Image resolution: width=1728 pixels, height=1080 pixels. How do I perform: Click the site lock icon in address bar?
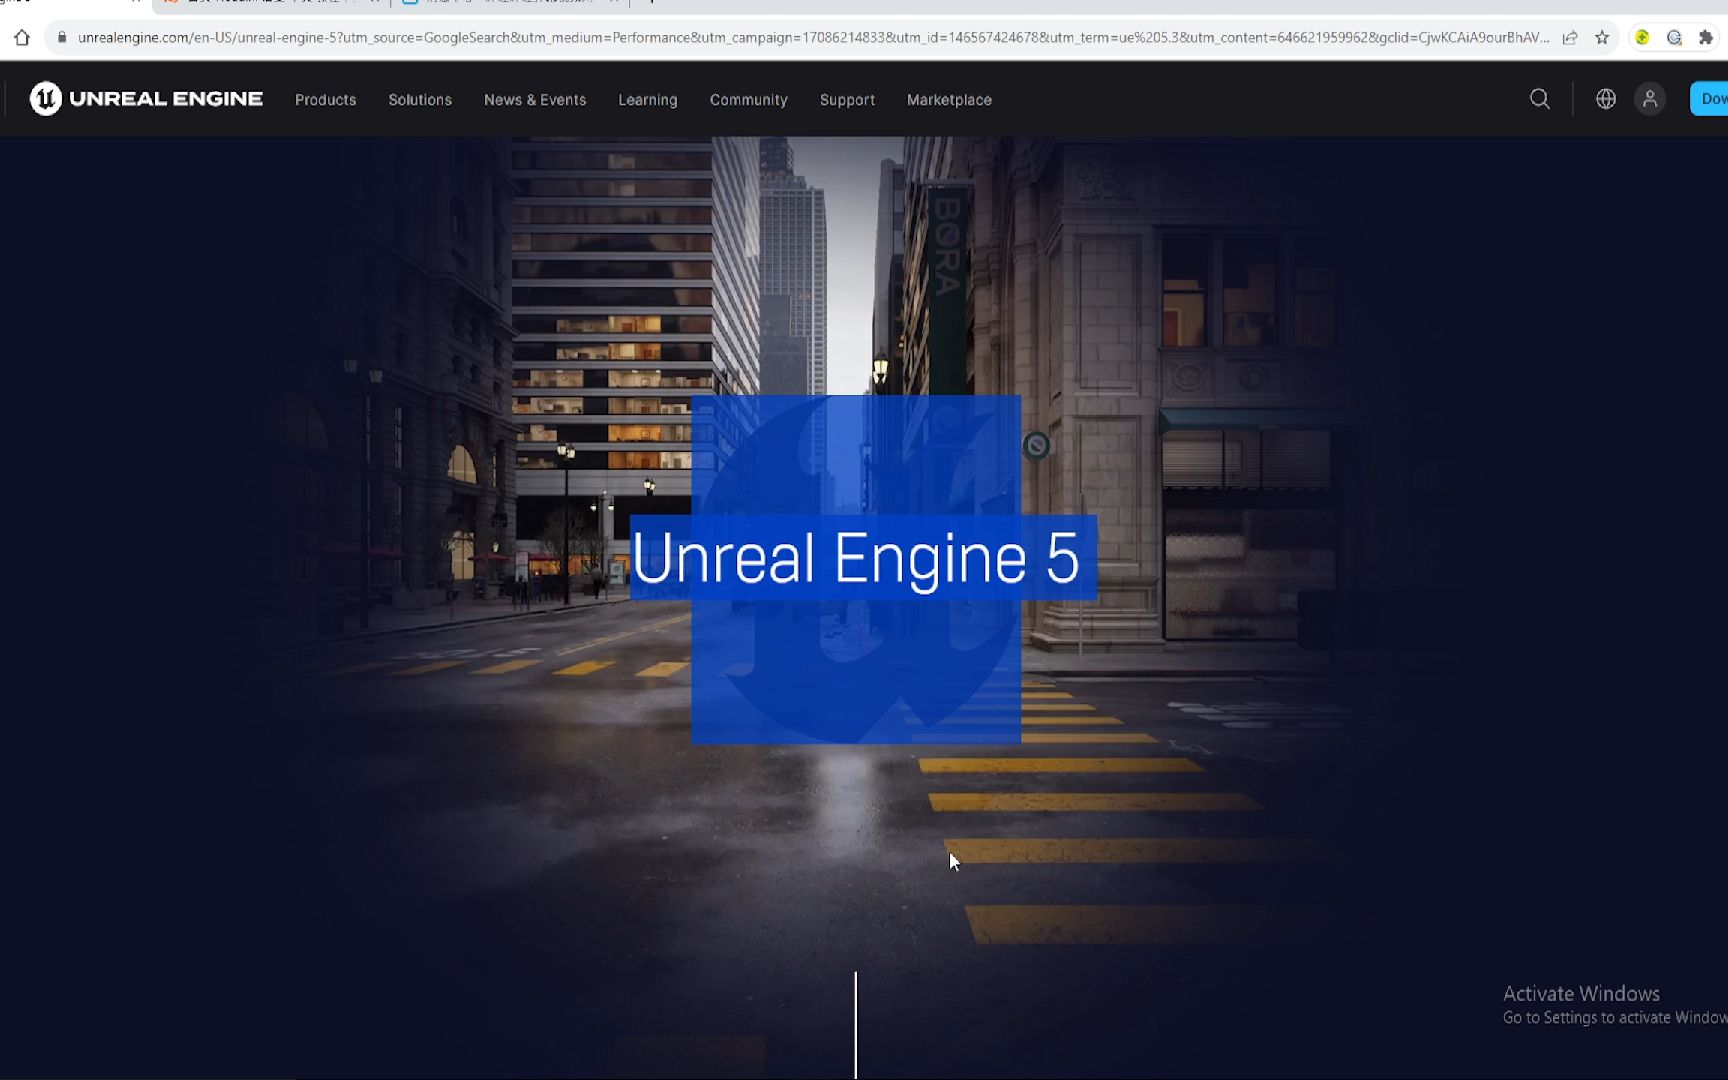pyautogui.click(x=62, y=38)
